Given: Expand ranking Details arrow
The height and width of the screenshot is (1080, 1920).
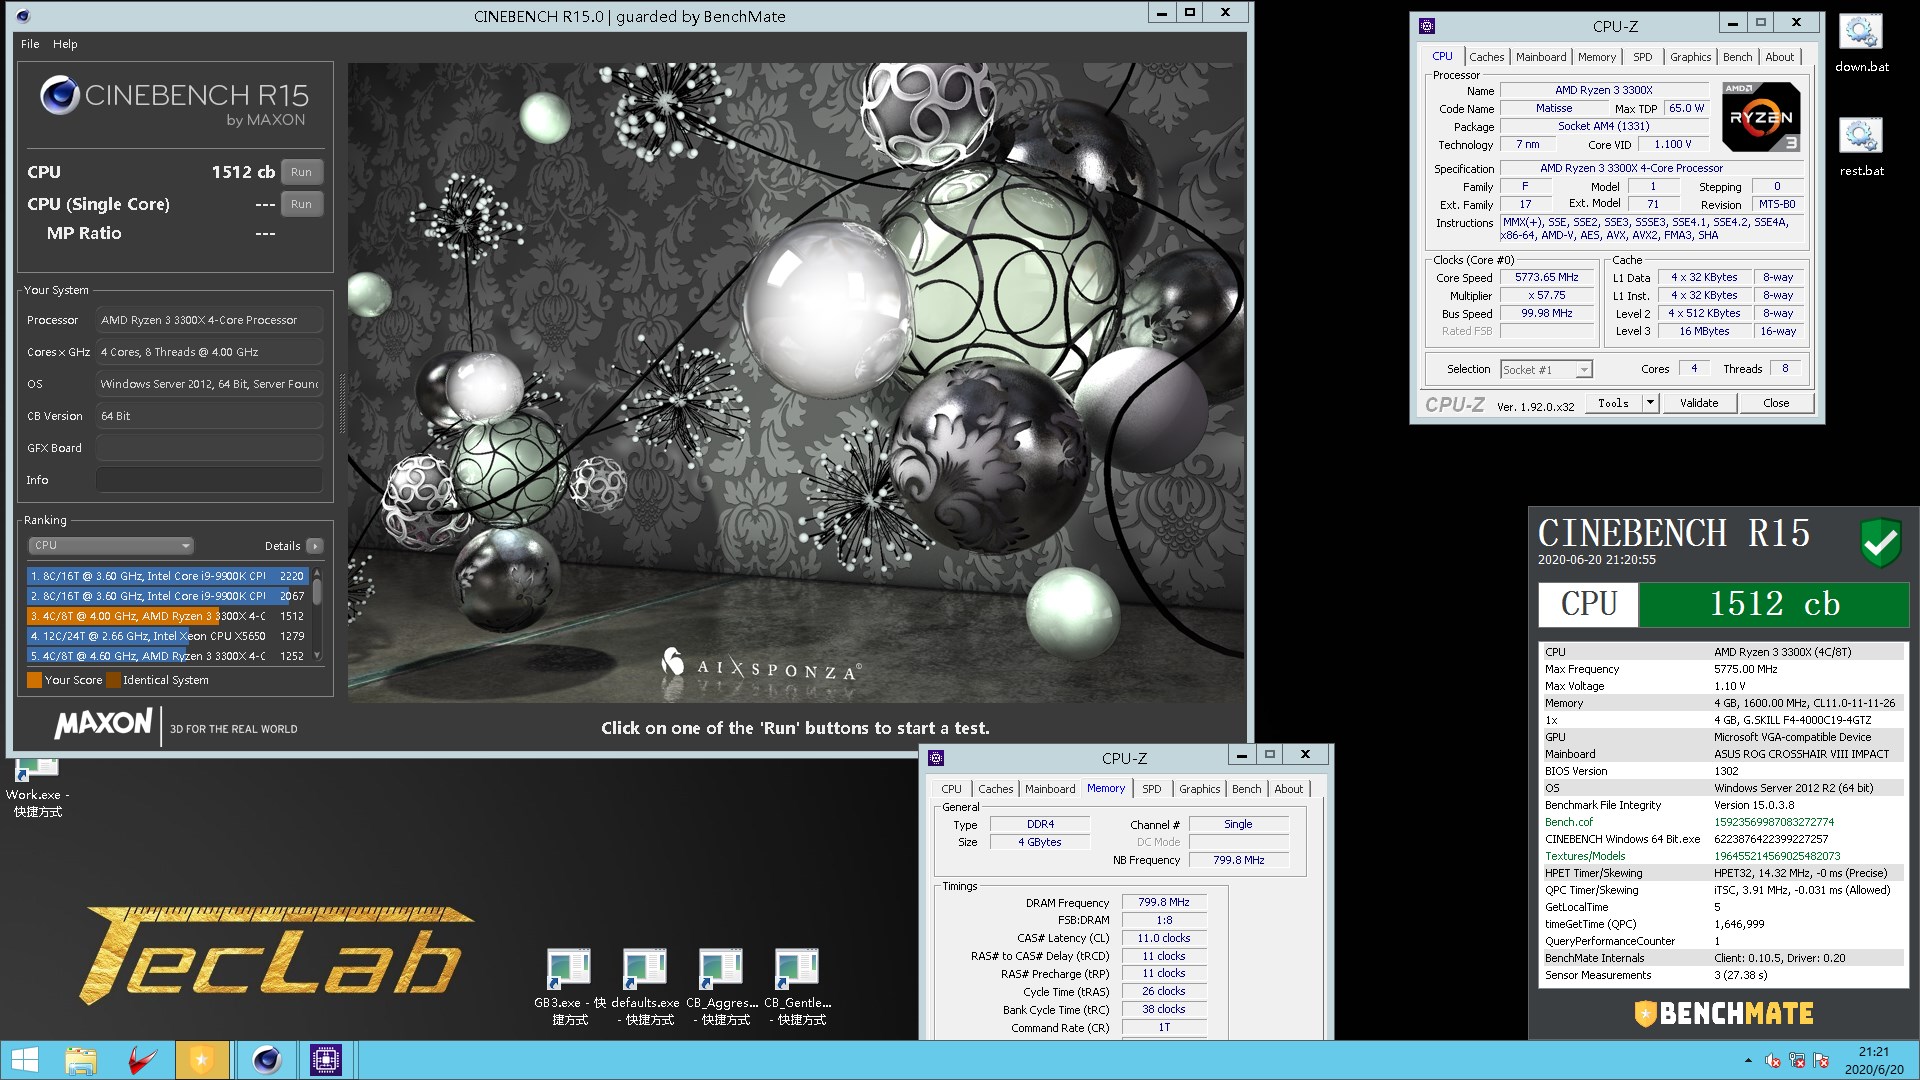Looking at the screenshot, I should [314, 546].
